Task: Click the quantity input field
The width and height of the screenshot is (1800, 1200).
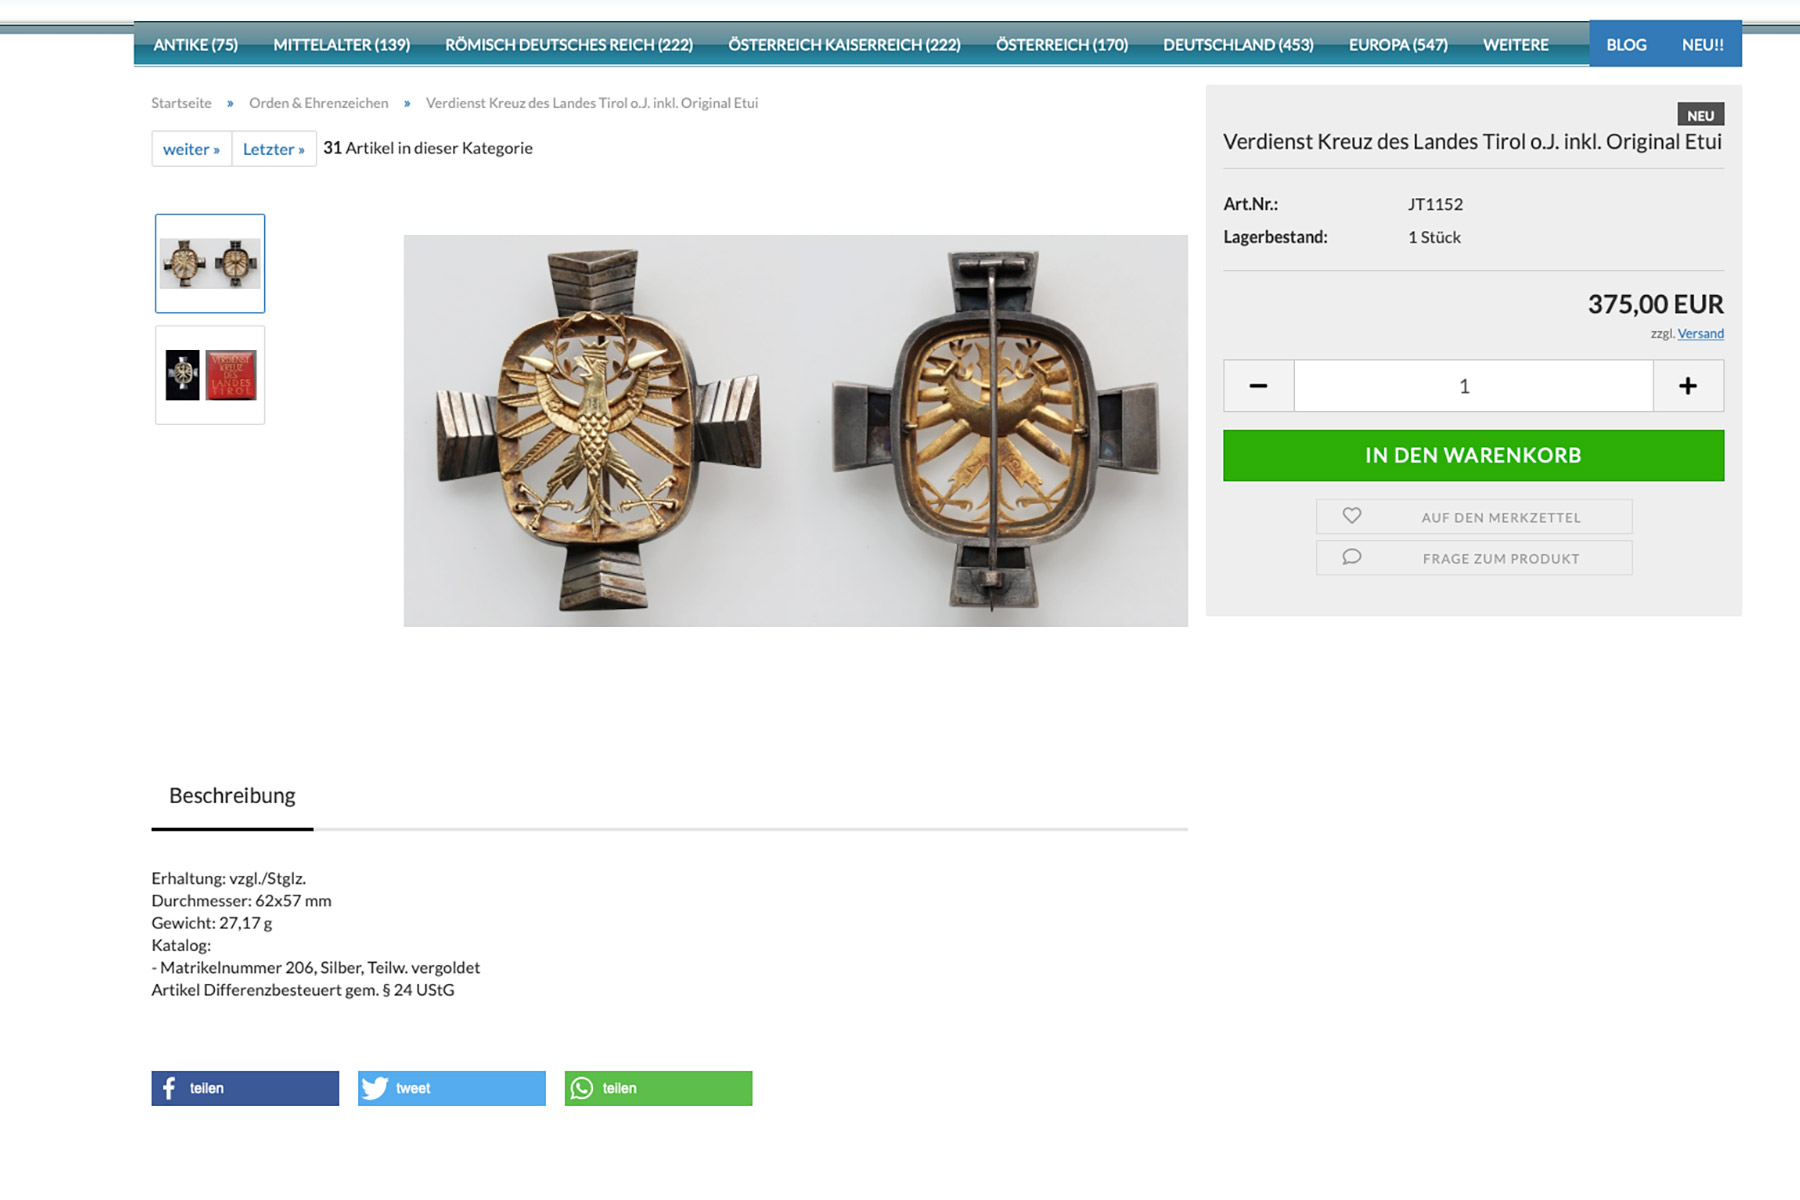Action: (x=1473, y=386)
